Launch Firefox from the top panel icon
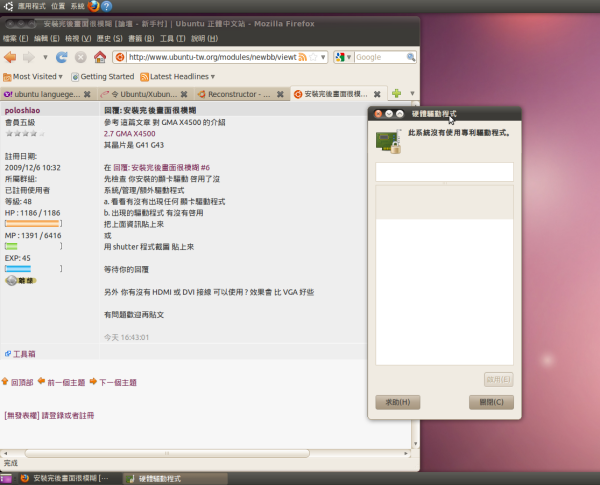The height and width of the screenshot is (485, 600). coord(93,6)
